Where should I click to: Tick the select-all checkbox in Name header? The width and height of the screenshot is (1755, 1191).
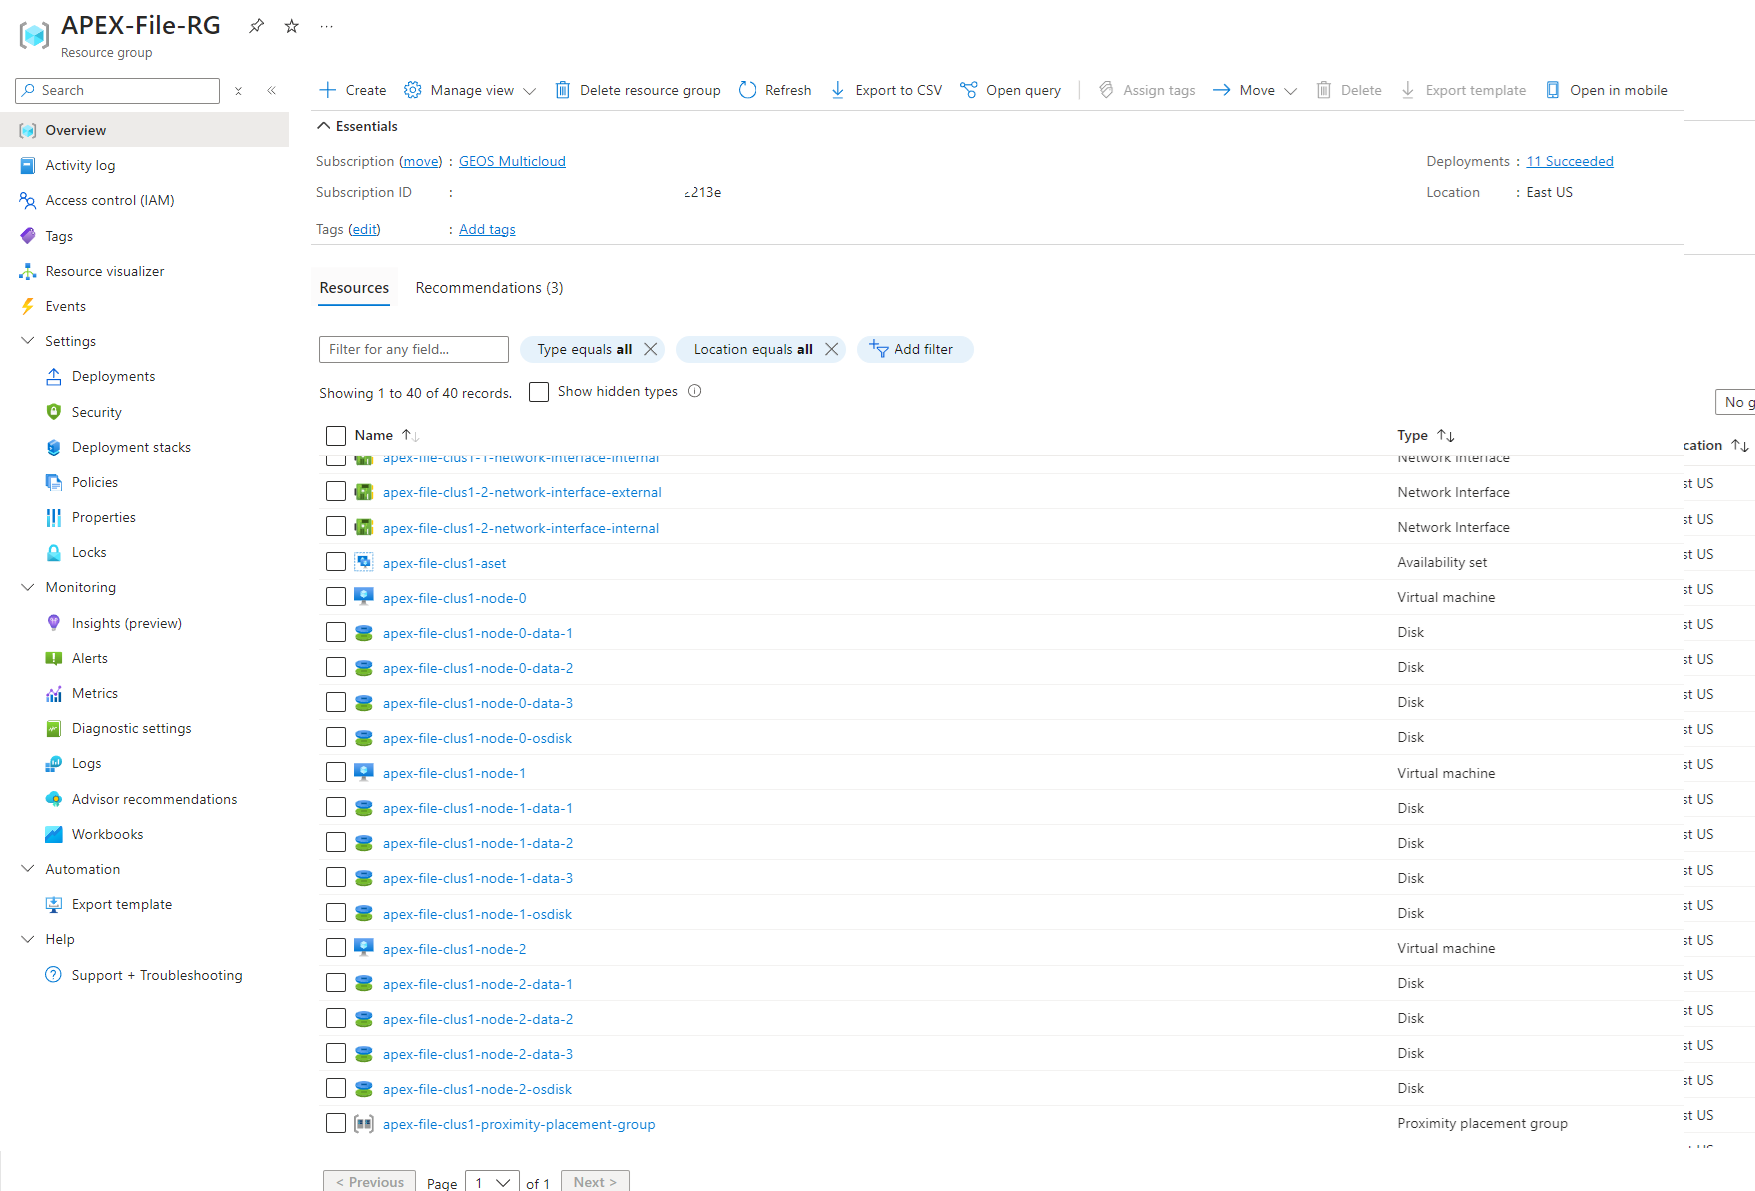(336, 435)
